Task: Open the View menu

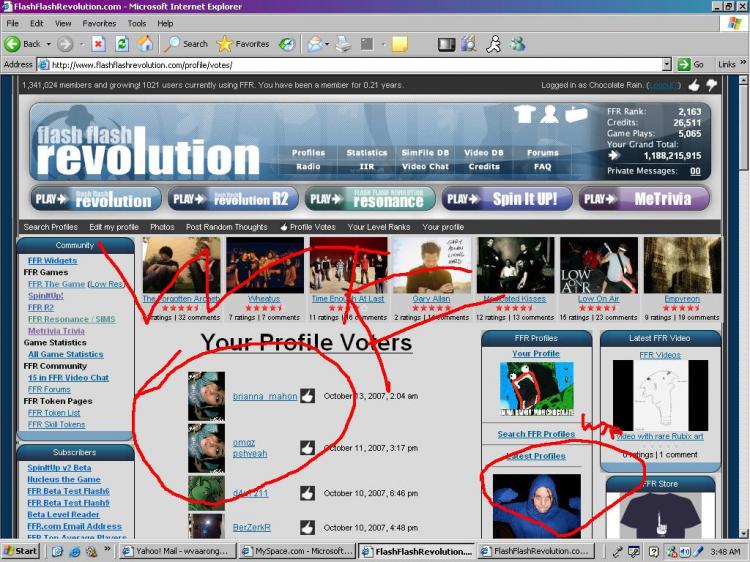Action: click(x=63, y=23)
